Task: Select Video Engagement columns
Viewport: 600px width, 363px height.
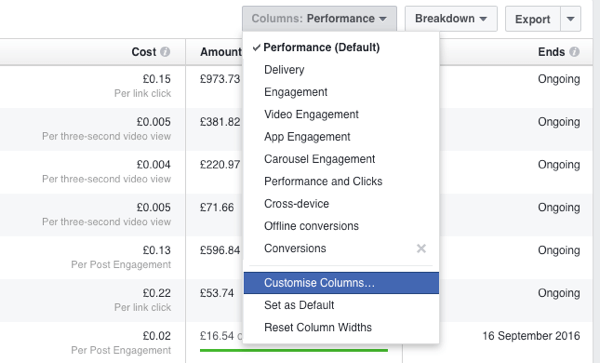Action: tap(341, 114)
